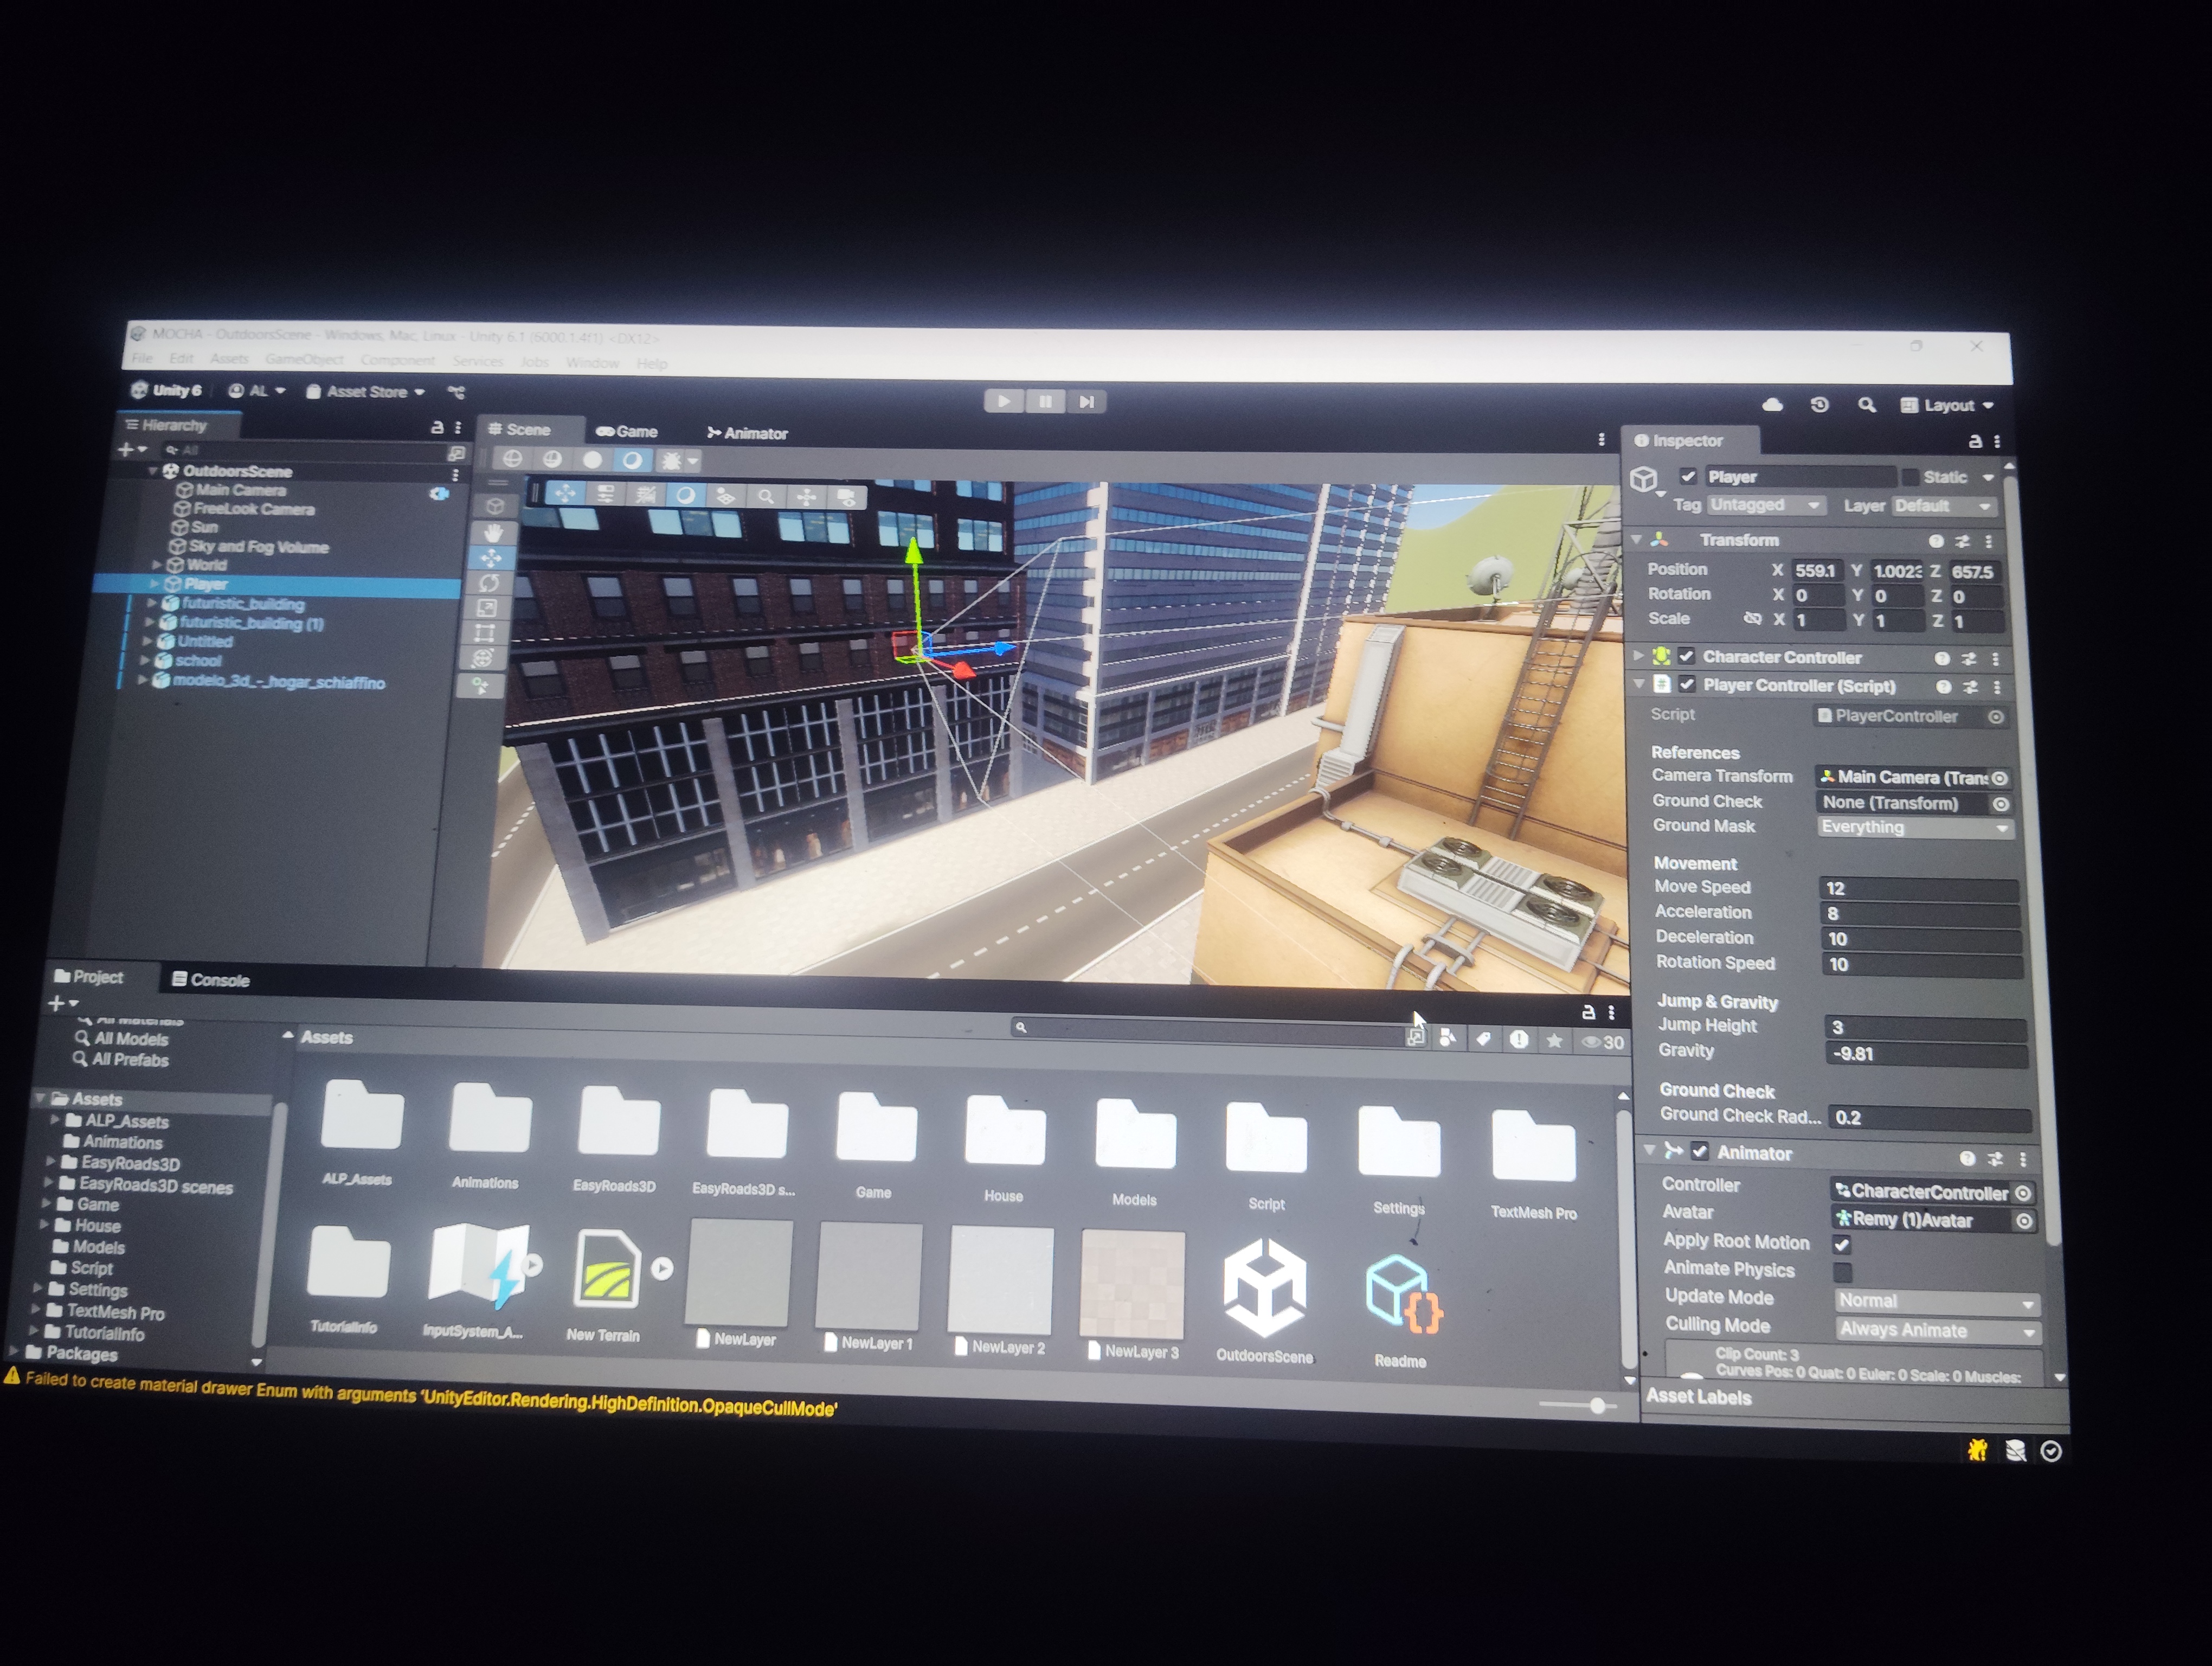Screen dimensions: 2212x1666
Task: Enable Animate Physics checkbox
Action: [1842, 1272]
